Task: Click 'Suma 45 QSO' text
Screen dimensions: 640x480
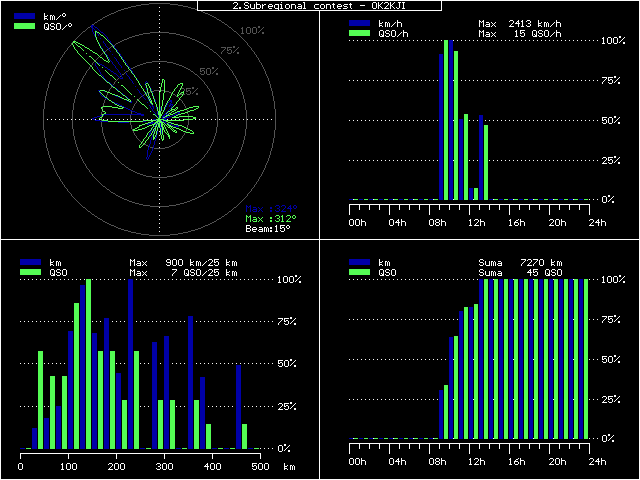Action: coord(520,273)
